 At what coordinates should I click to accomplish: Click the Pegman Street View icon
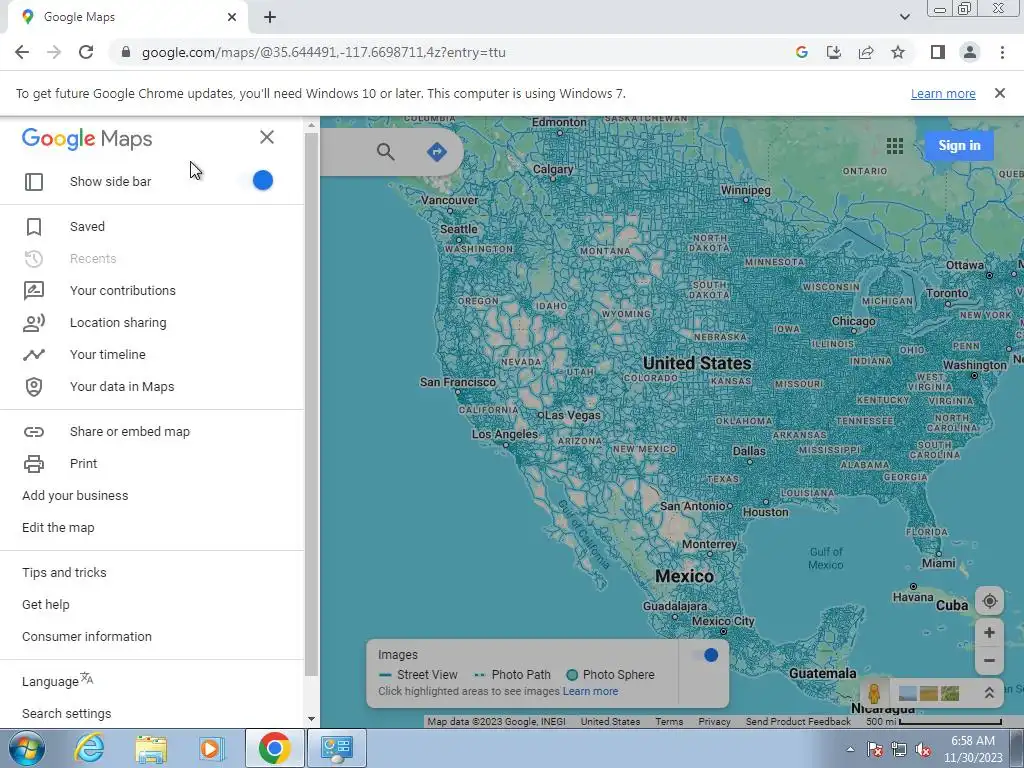874,694
